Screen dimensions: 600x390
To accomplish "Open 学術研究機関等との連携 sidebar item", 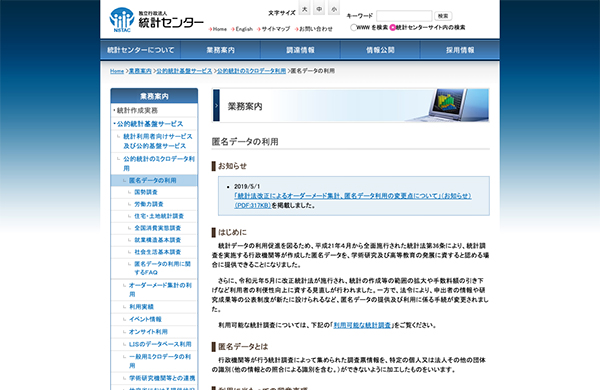I will [162, 378].
